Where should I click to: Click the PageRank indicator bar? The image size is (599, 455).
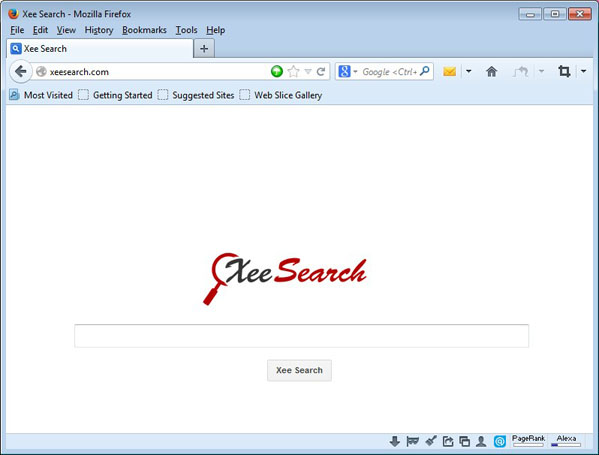click(x=528, y=440)
